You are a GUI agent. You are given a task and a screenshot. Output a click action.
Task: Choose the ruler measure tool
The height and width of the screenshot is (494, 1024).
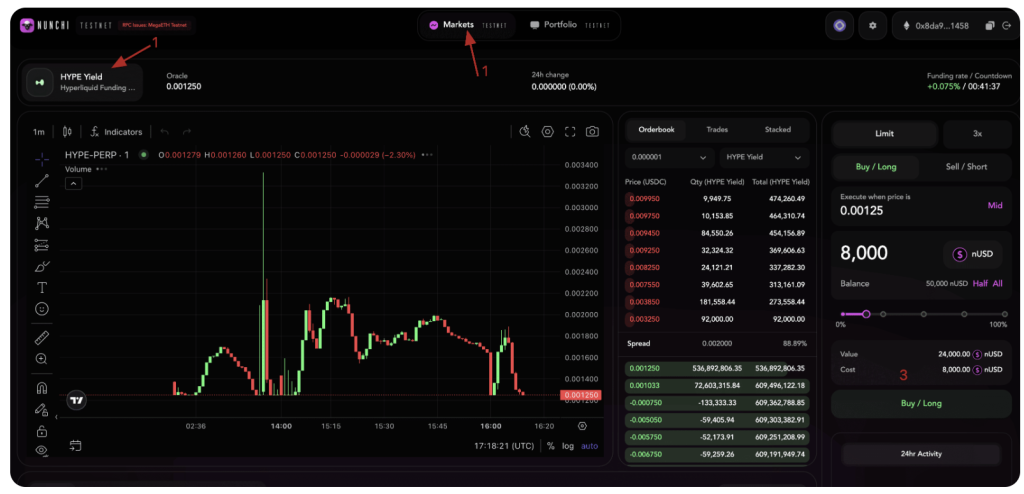[41, 337]
